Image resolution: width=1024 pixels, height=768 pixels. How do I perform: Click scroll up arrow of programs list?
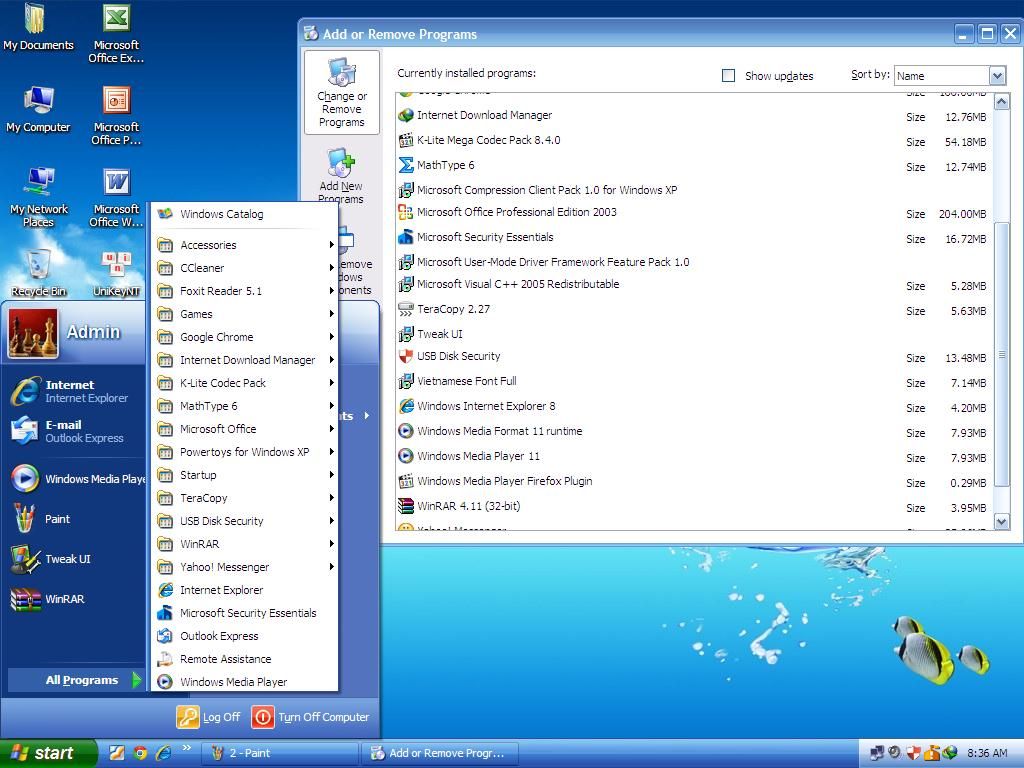click(1001, 101)
